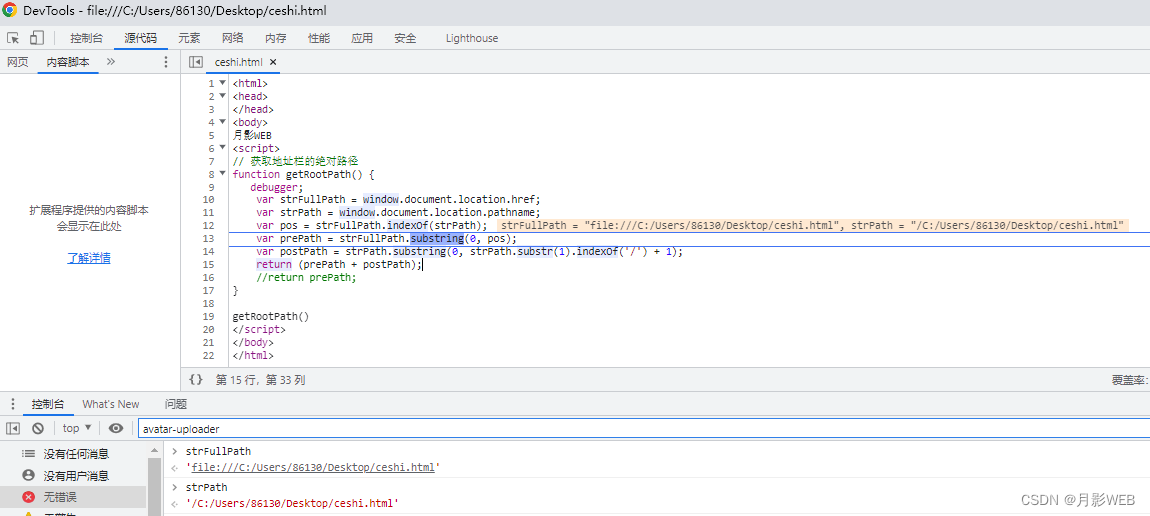Click the console sidebar scrollbar
The height and width of the screenshot is (516, 1150).
(154, 486)
